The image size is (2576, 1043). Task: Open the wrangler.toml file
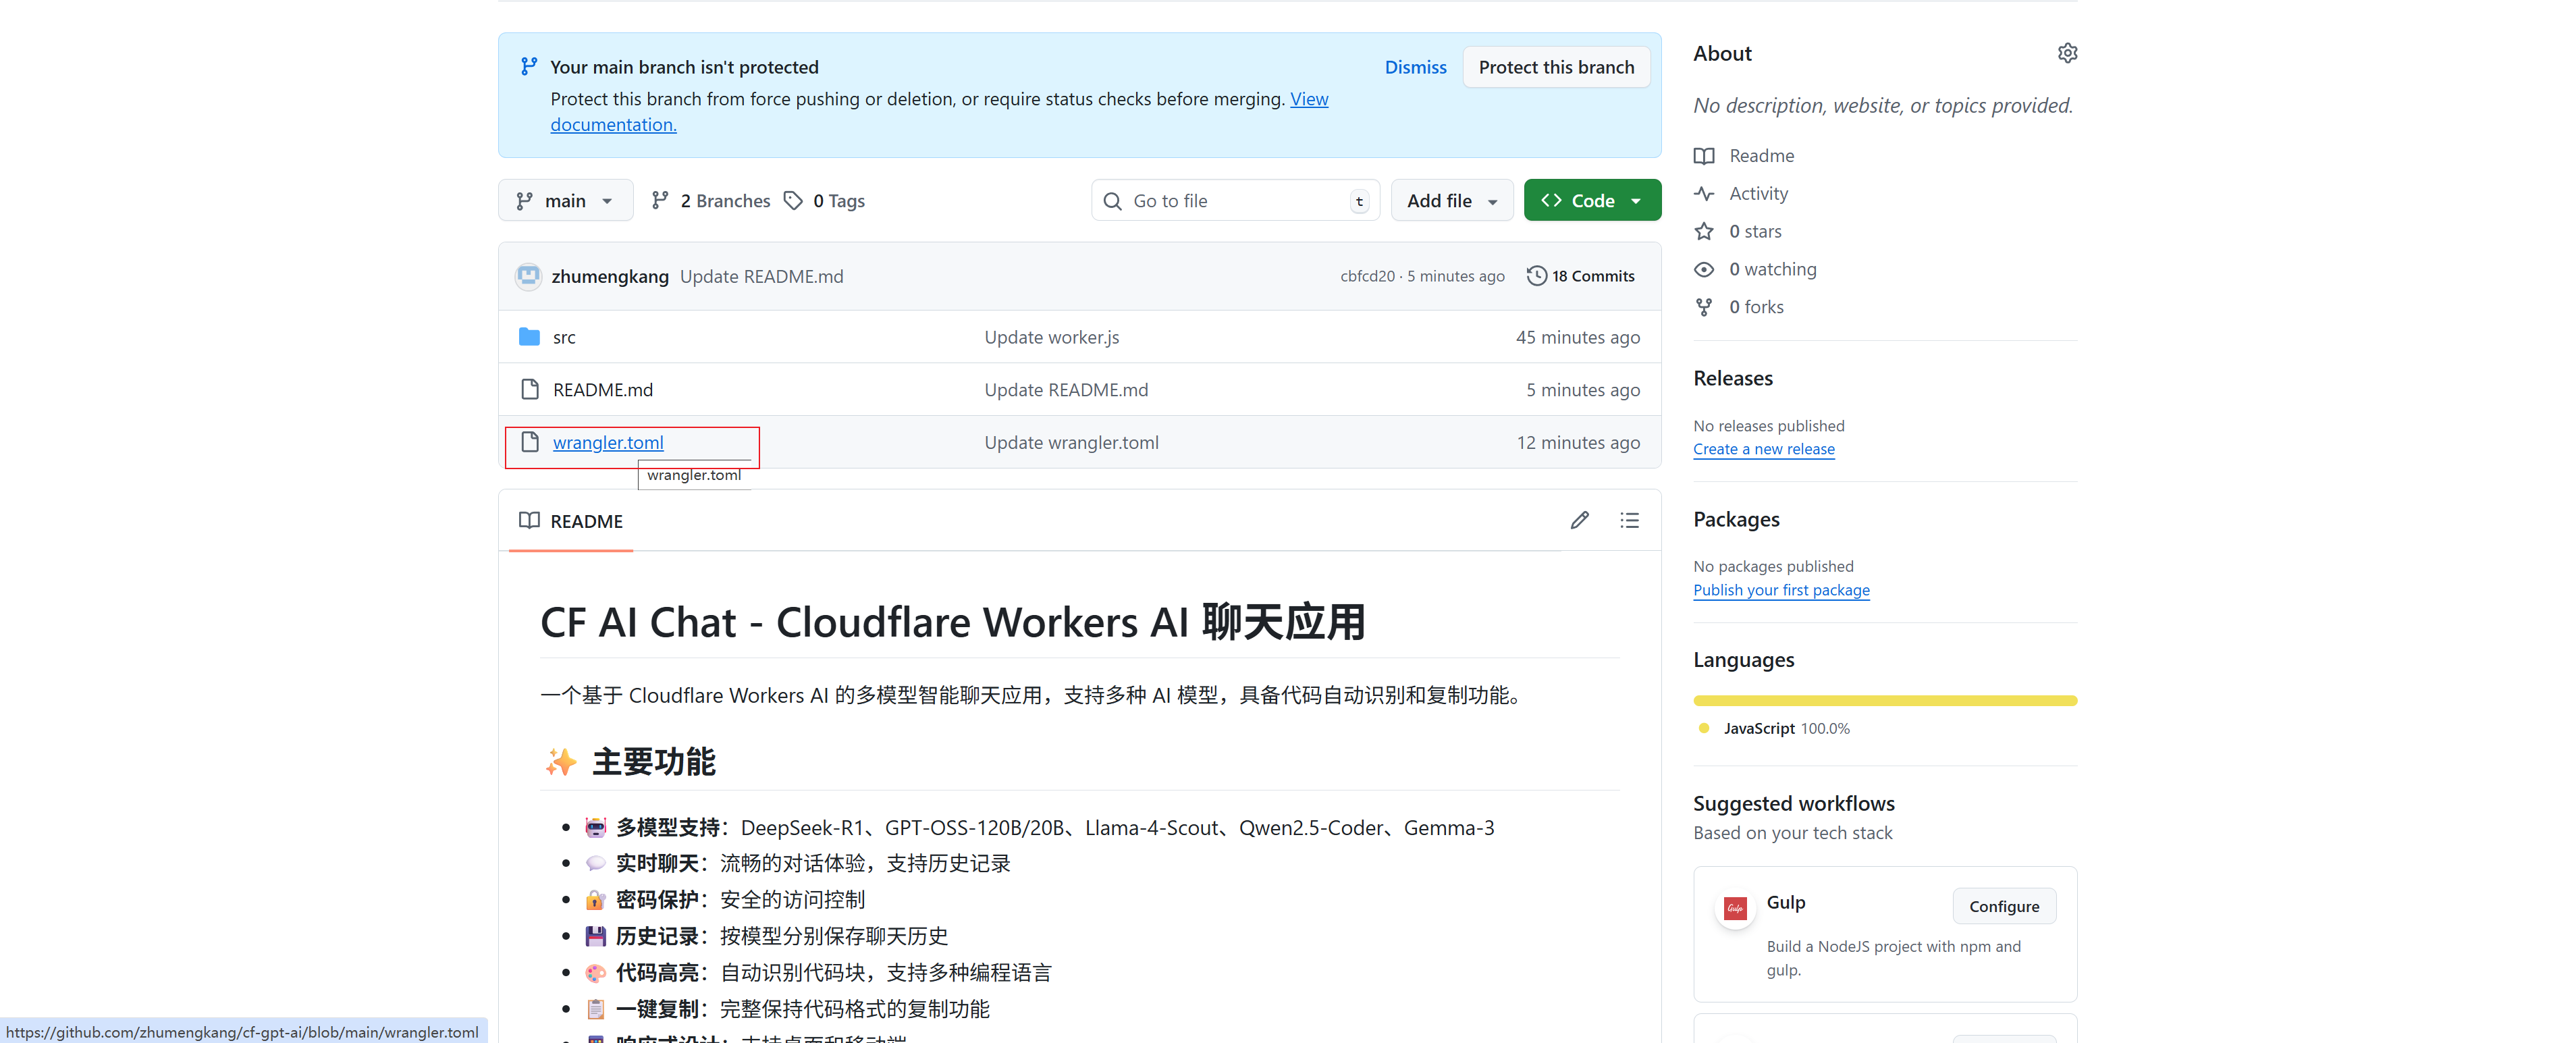608,442
